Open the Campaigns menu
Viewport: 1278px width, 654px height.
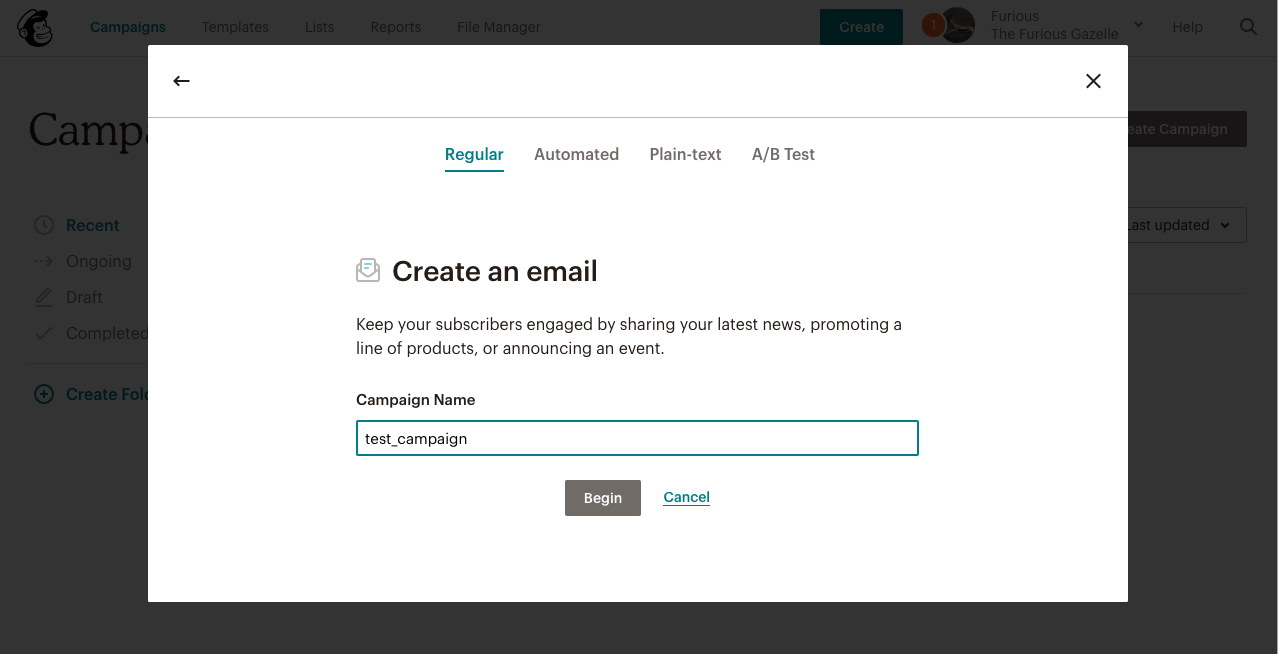pos(128,27)
